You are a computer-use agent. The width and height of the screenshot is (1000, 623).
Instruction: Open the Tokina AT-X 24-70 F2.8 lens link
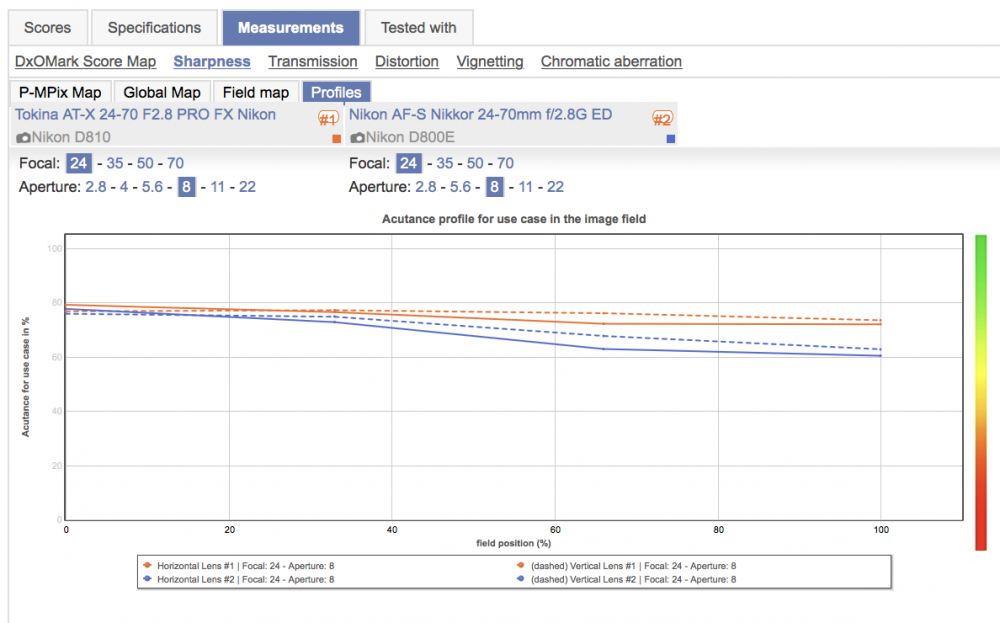[x=145, y=115]
